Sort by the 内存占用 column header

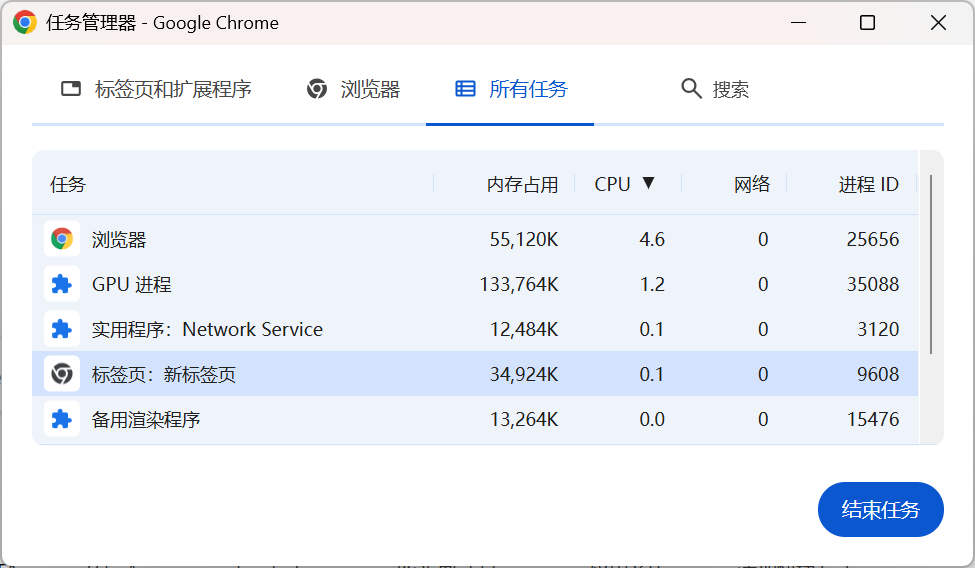click(522, 184)
